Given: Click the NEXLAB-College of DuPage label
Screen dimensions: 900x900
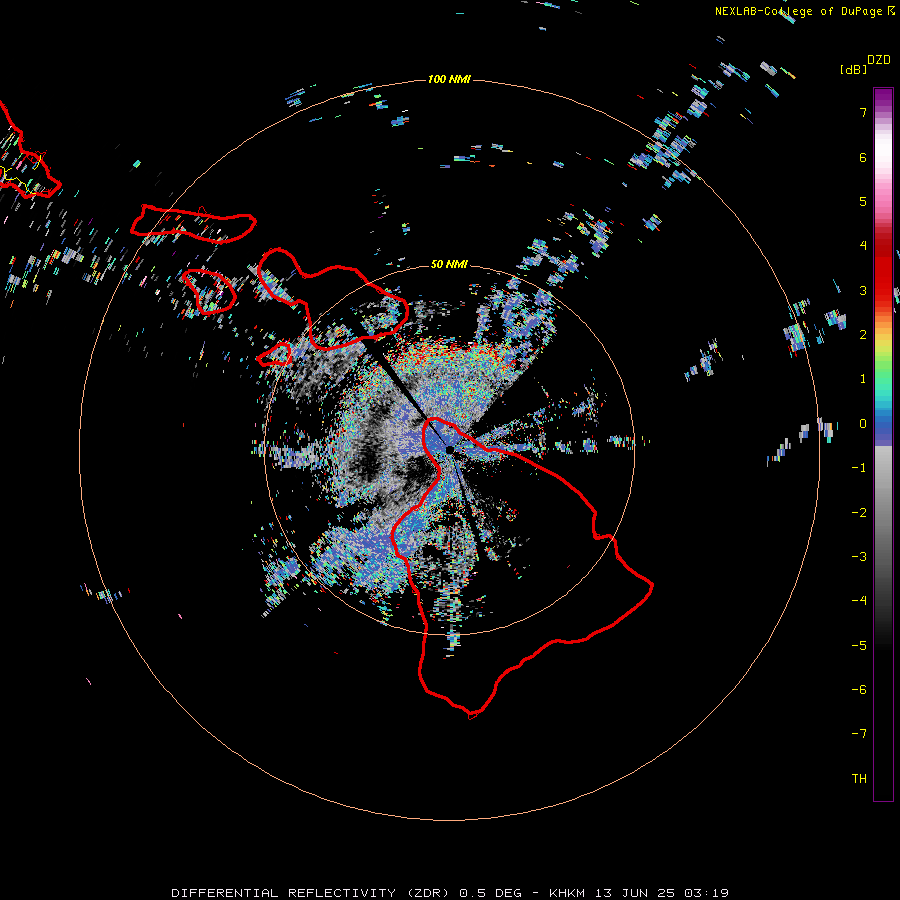Looking at the screenshot, I should click(x=798, y=11).
